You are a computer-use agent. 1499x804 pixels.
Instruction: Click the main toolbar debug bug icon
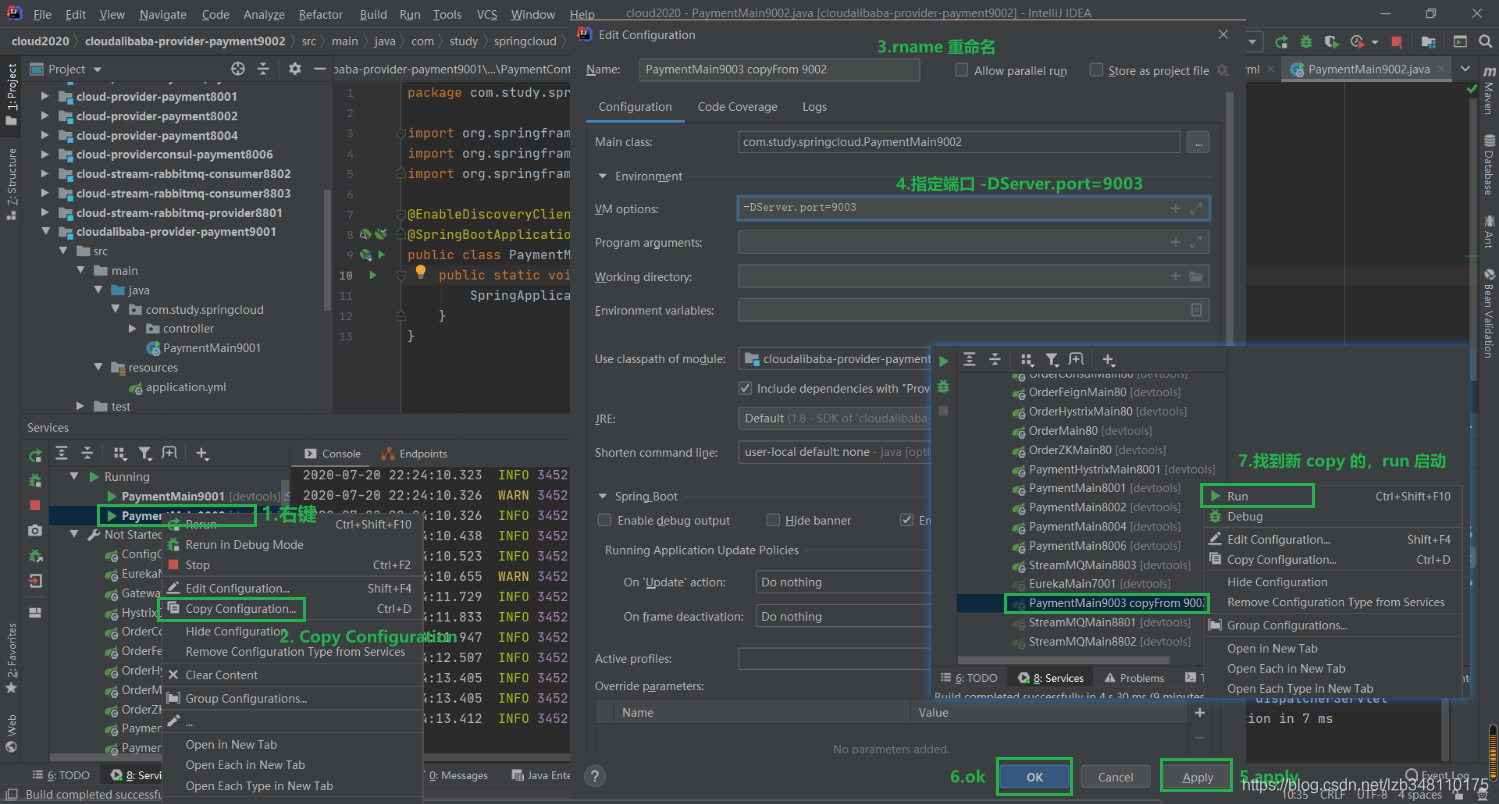coord(1306,42)
